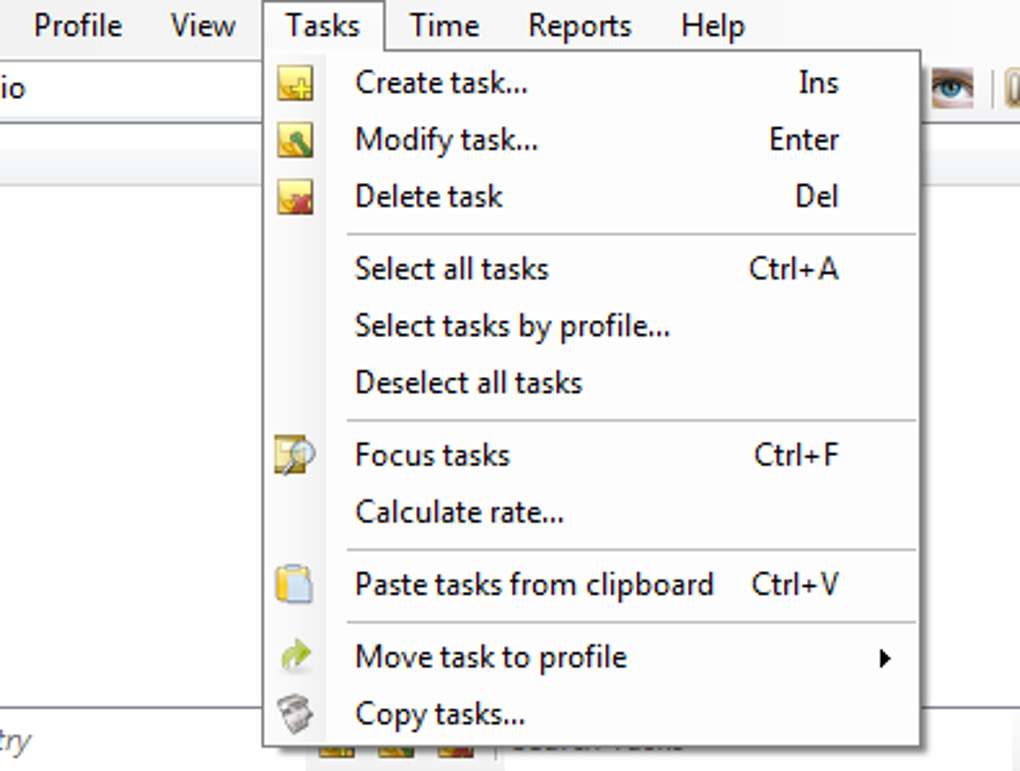Image resolution: width=1020 pixels, height=771 pixels.
Task: Open the Reports menu
Action: click(580, 26)
